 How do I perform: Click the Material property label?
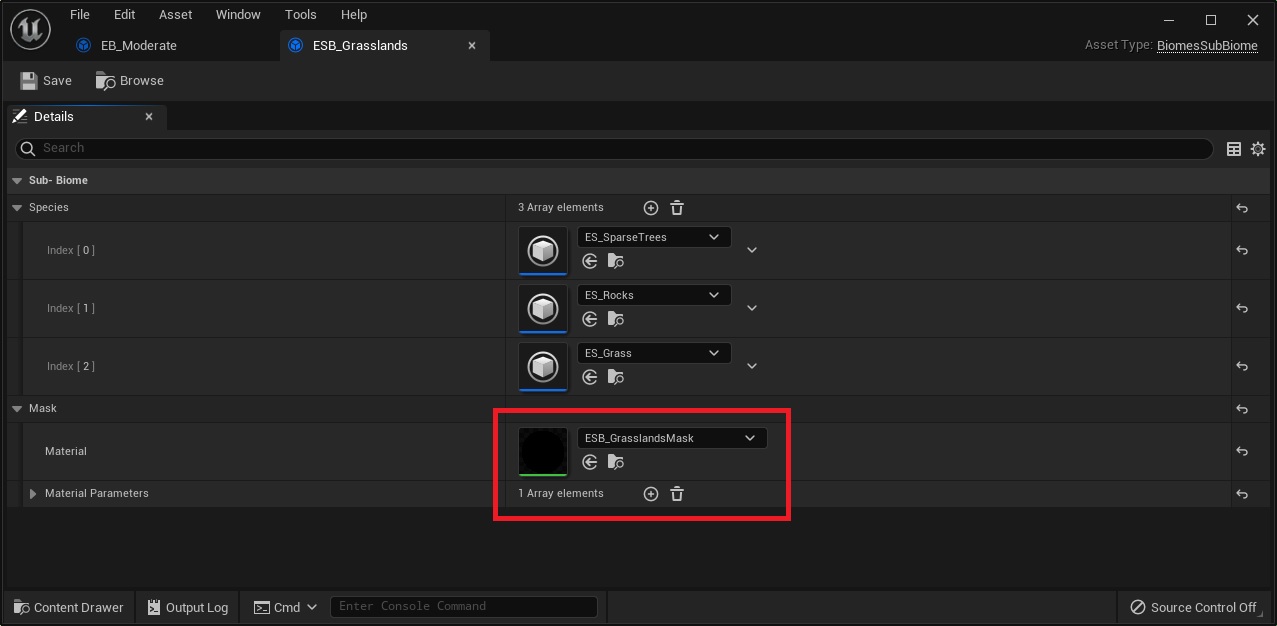click(66, 451)
